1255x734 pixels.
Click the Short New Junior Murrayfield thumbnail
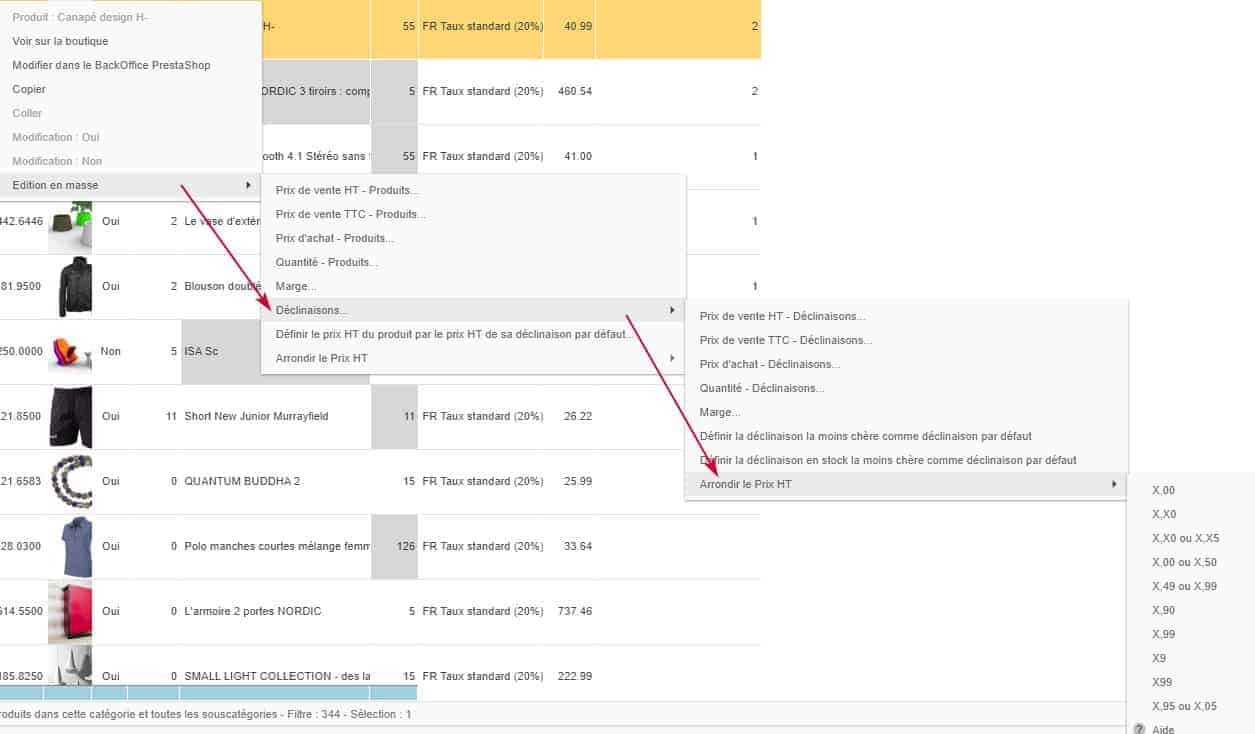tap(70, 416)
